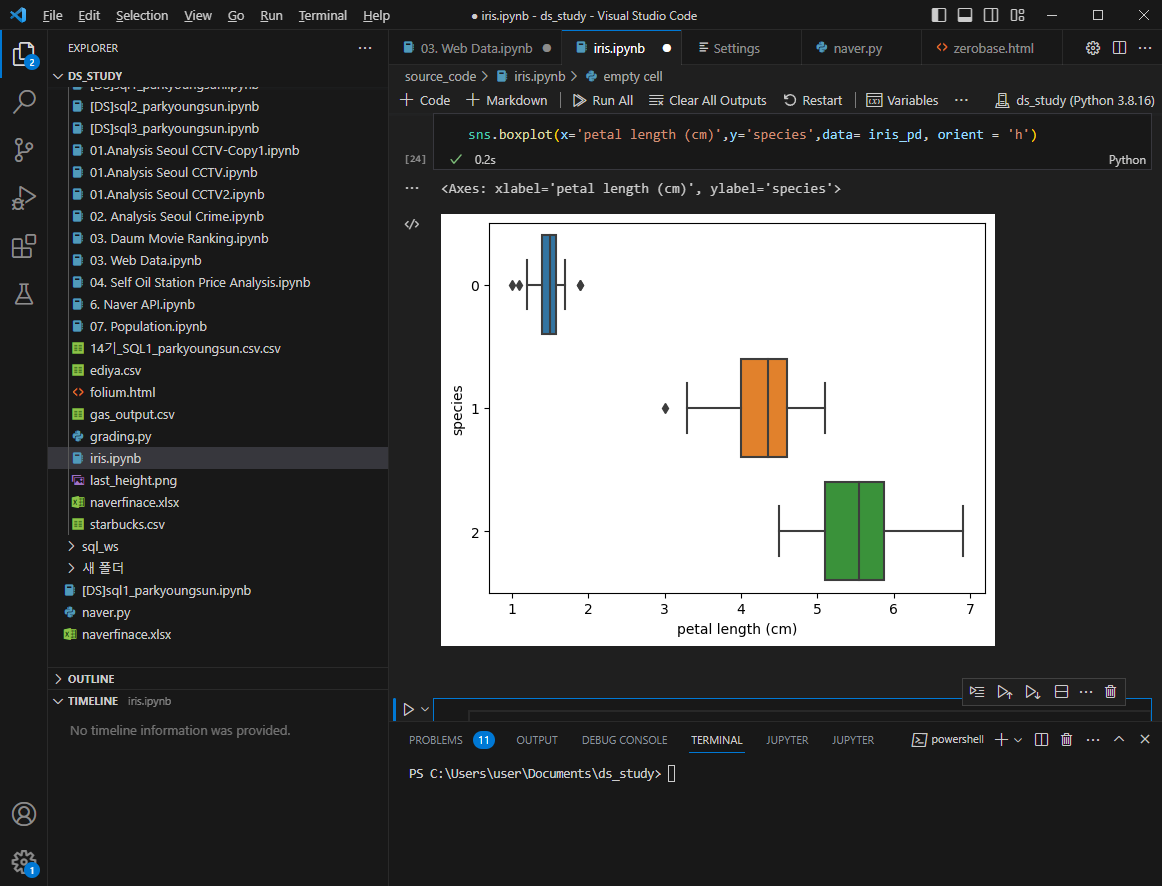
Task: Open cell output more actions ellipsis
Action: [x=412, y=188]
